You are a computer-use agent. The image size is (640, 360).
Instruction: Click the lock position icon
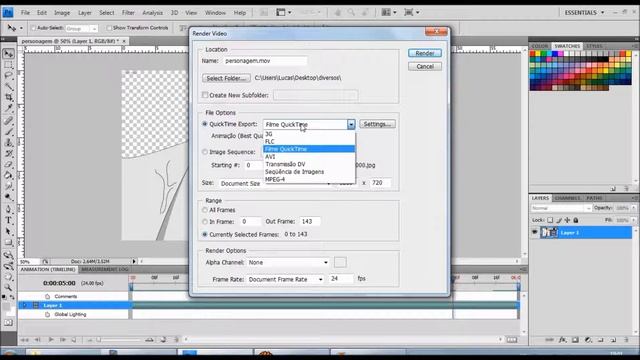click(567, 220)
